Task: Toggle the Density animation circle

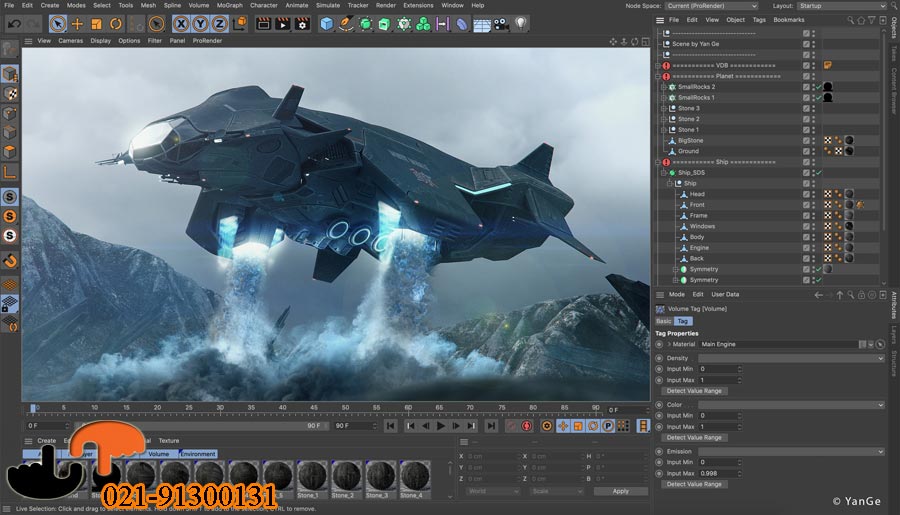Action: [659, 358]
